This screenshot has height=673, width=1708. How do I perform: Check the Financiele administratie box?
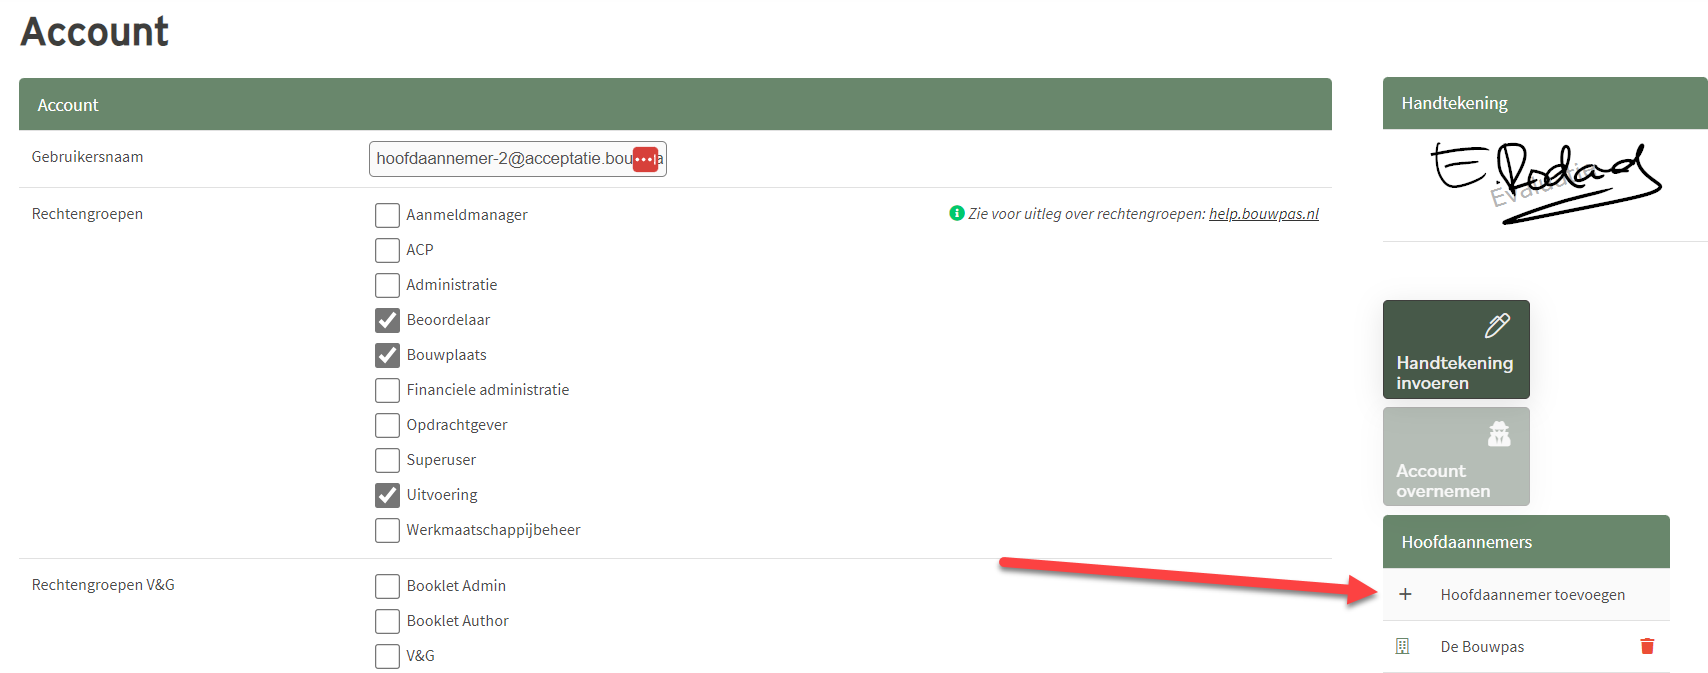click(x=387, y=390)
